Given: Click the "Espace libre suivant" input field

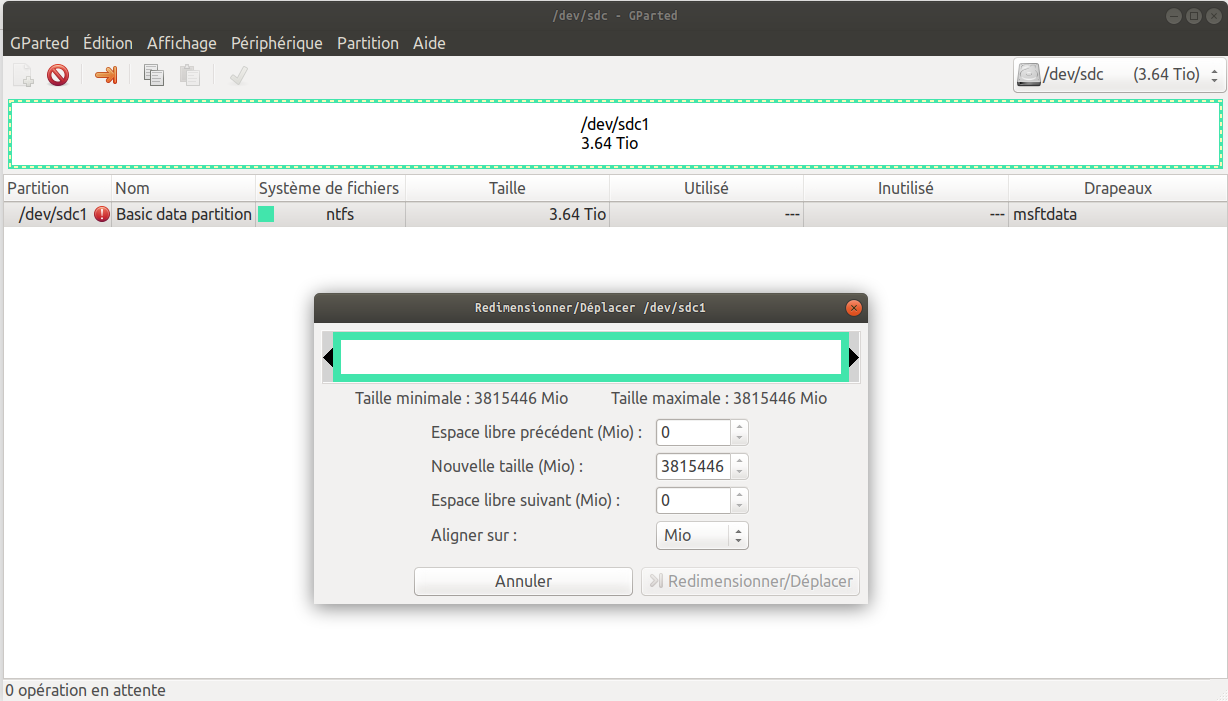Looking at the screenshot, I should click(693, 500).
